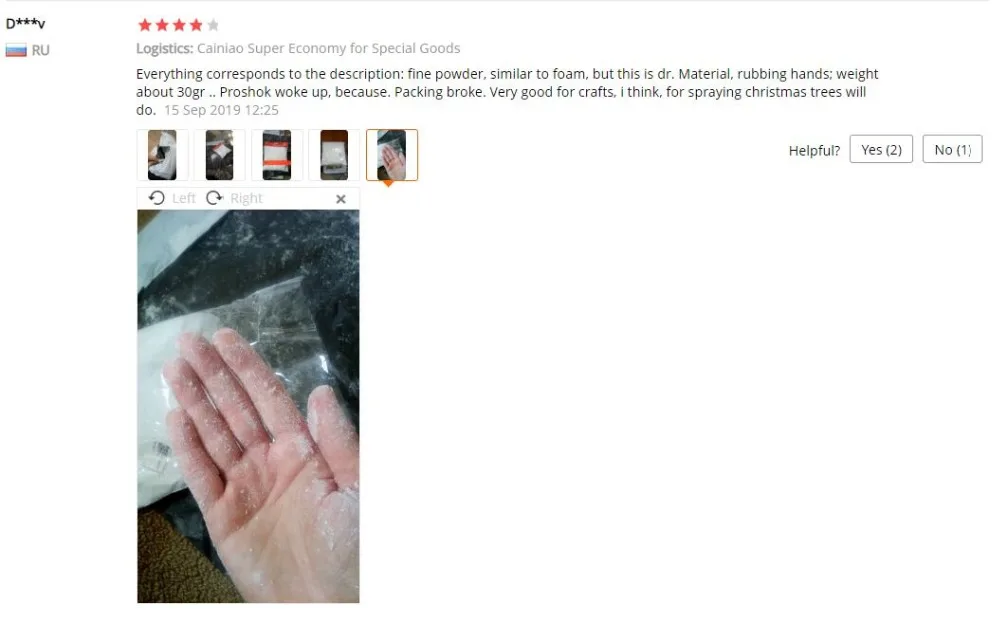
Task: Click the enlarged powder-covered hand photo
Action: point(248,406)
